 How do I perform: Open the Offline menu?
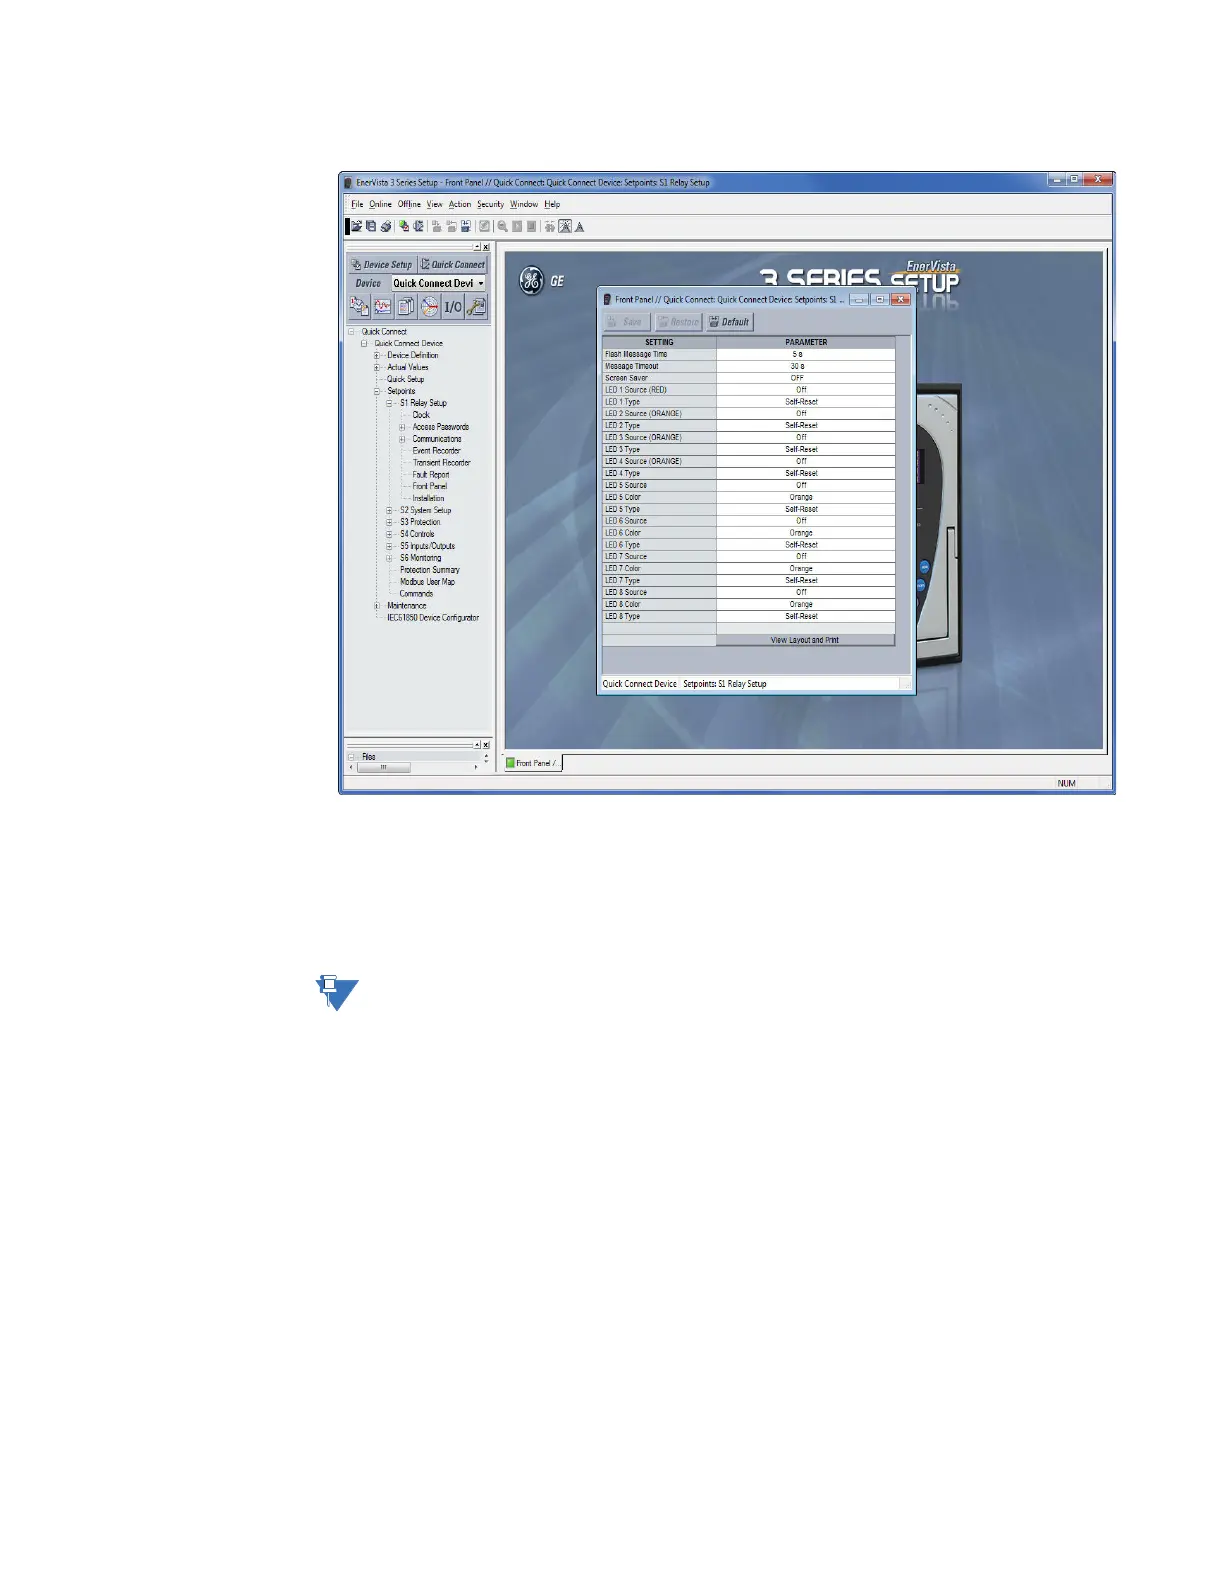coord(409,204)
